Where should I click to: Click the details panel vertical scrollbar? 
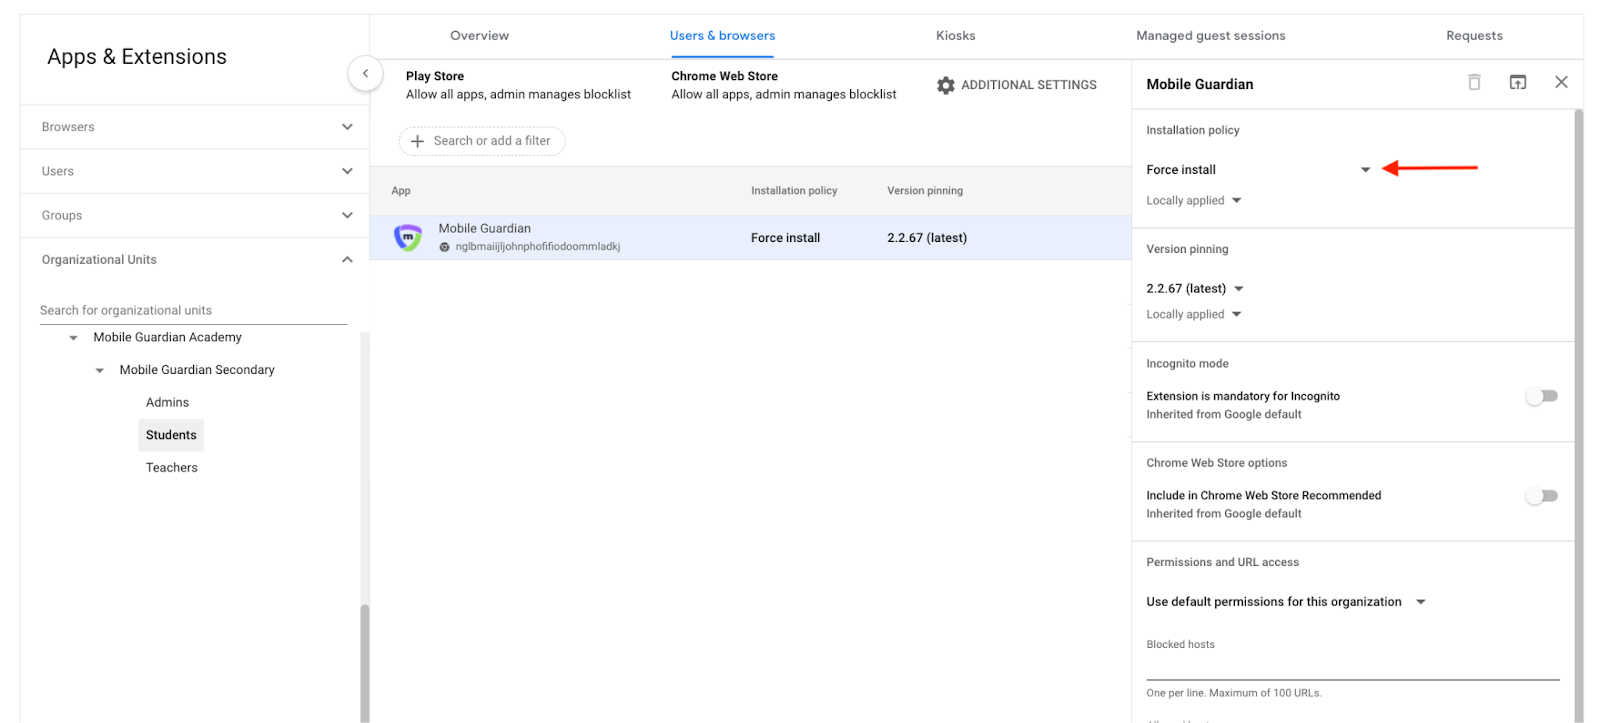[1579, 415]
